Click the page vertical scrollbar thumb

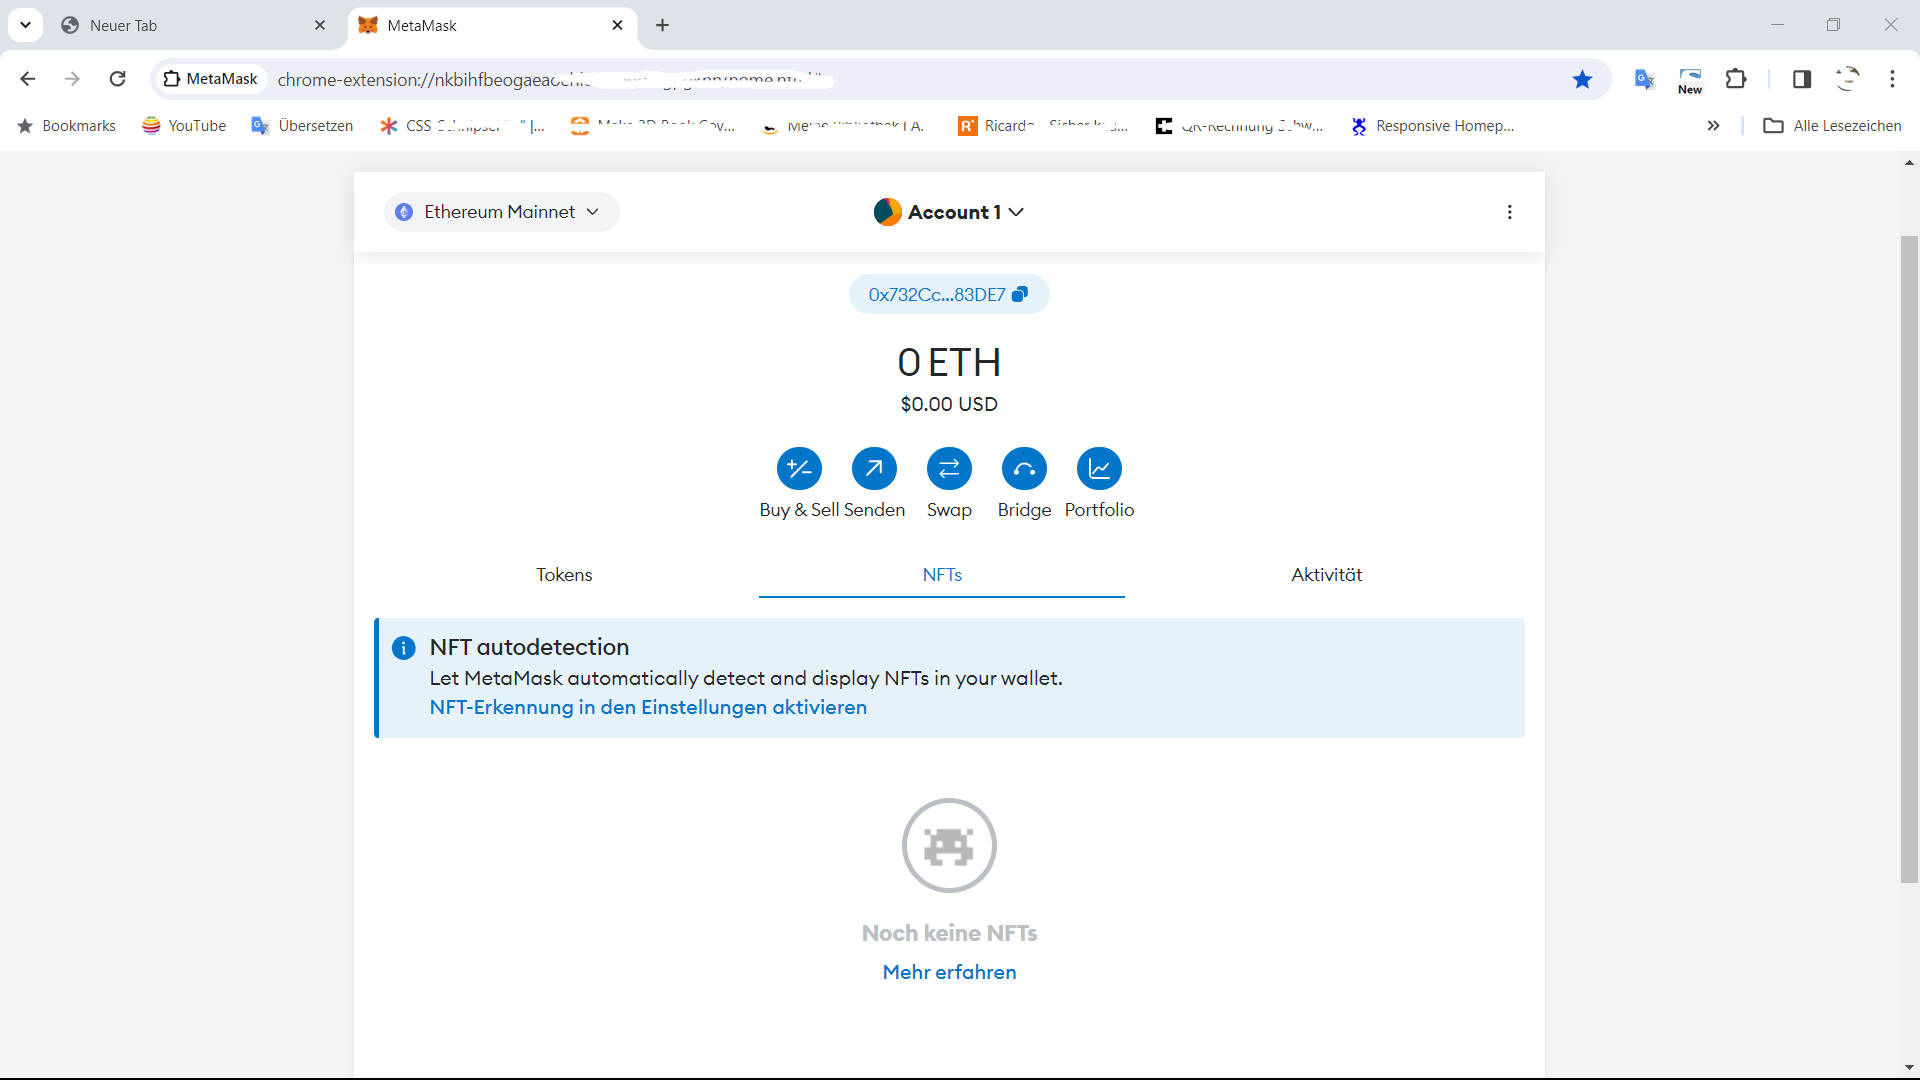[1909, 560]
